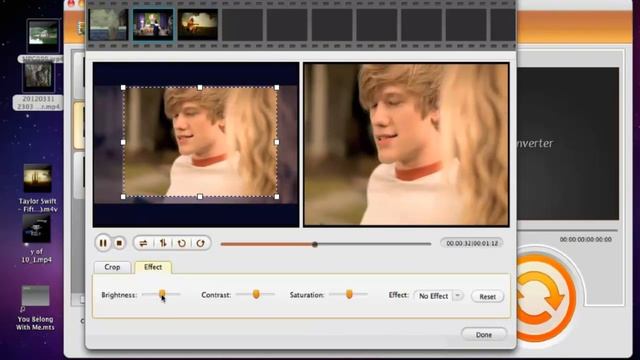
Task: Open the Effect dropdown showing No Effect
Action: [x=438, y=296]
